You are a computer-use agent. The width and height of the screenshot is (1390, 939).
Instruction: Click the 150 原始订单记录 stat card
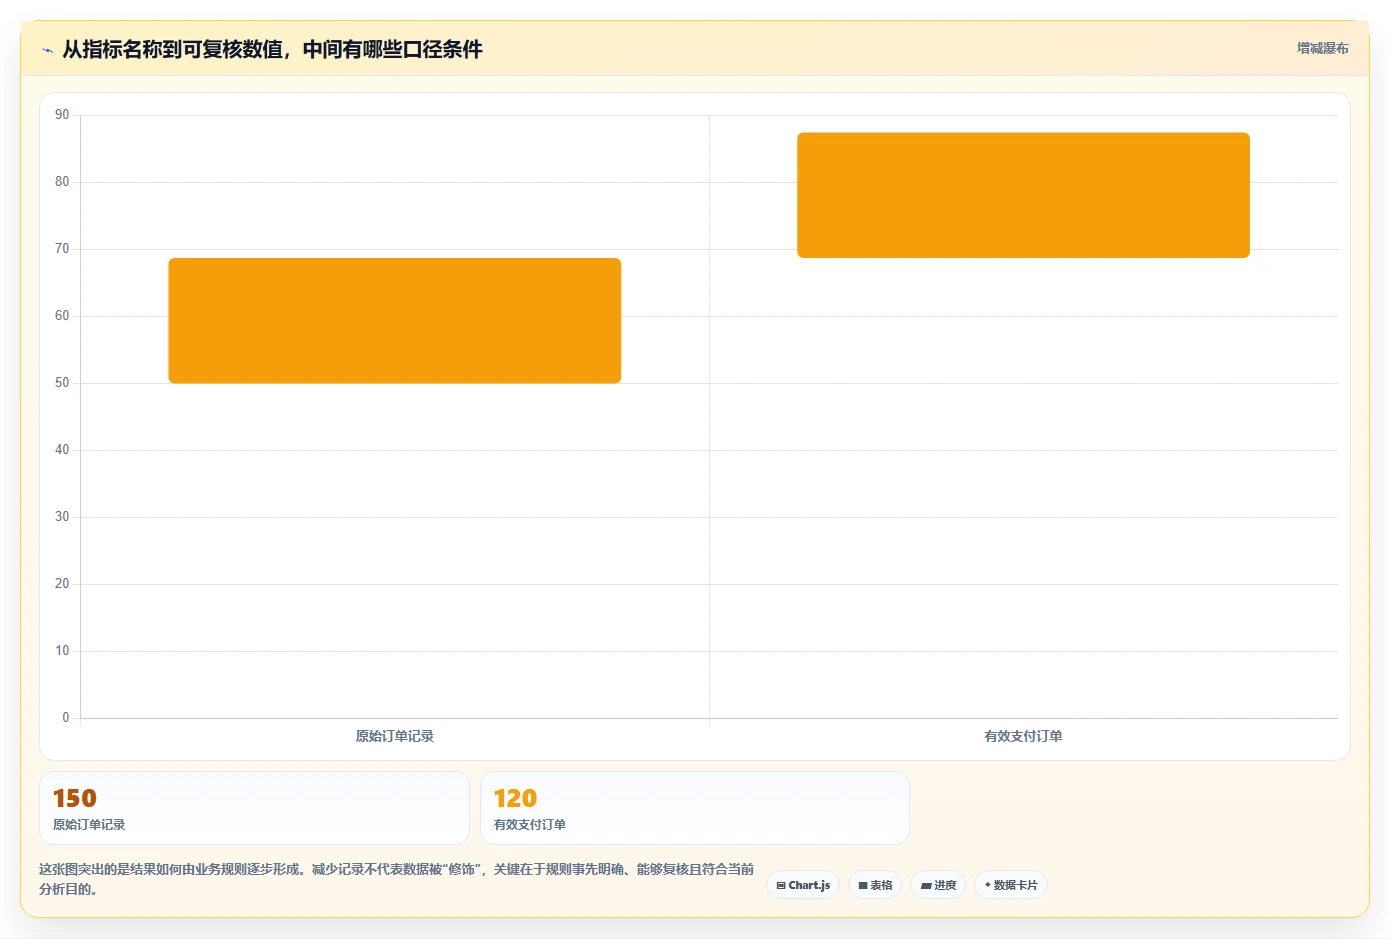[254, 808]
